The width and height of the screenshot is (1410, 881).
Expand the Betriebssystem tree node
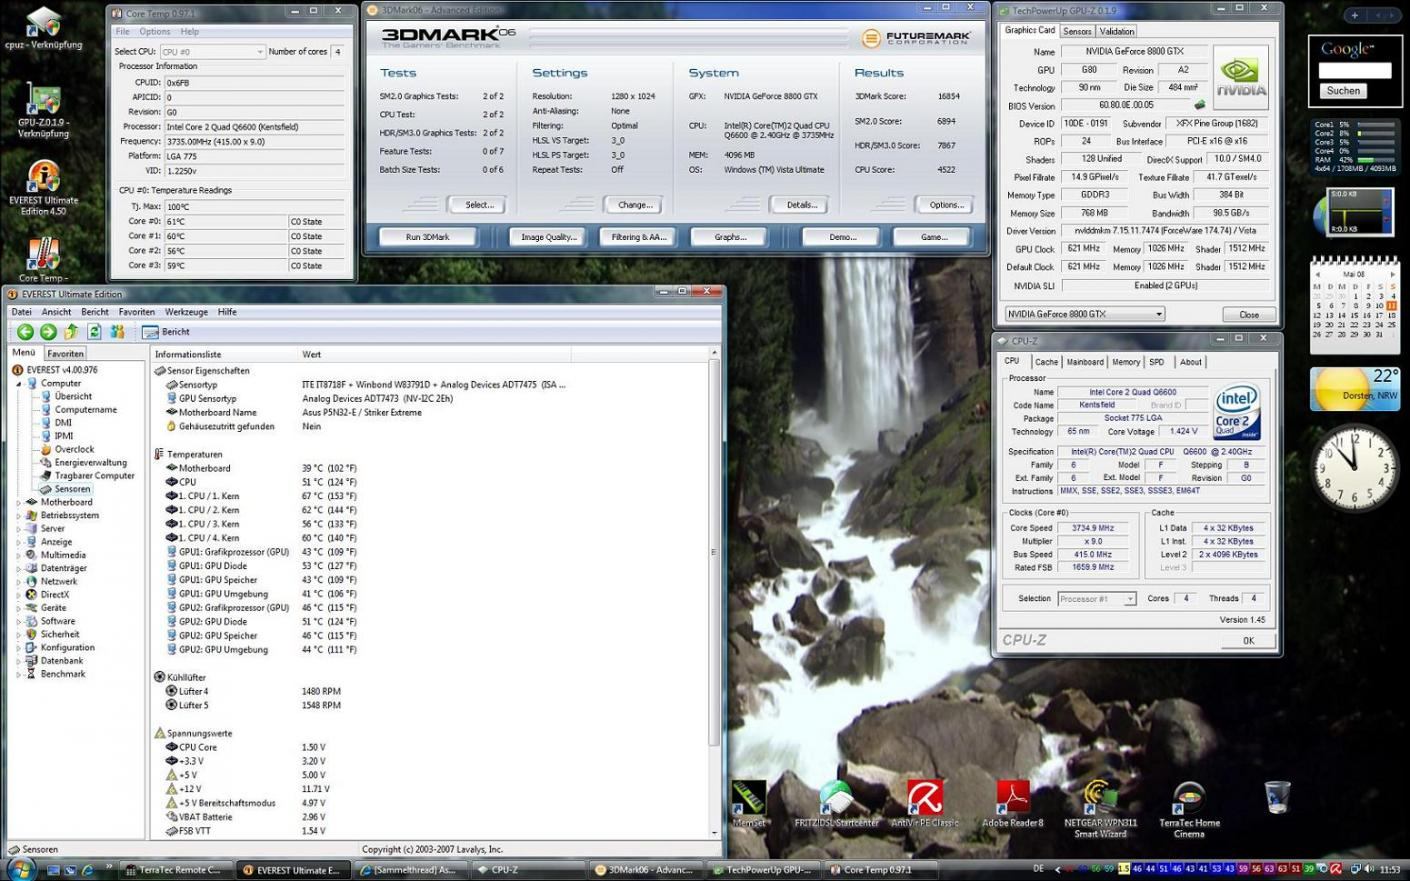coord(19,515)
